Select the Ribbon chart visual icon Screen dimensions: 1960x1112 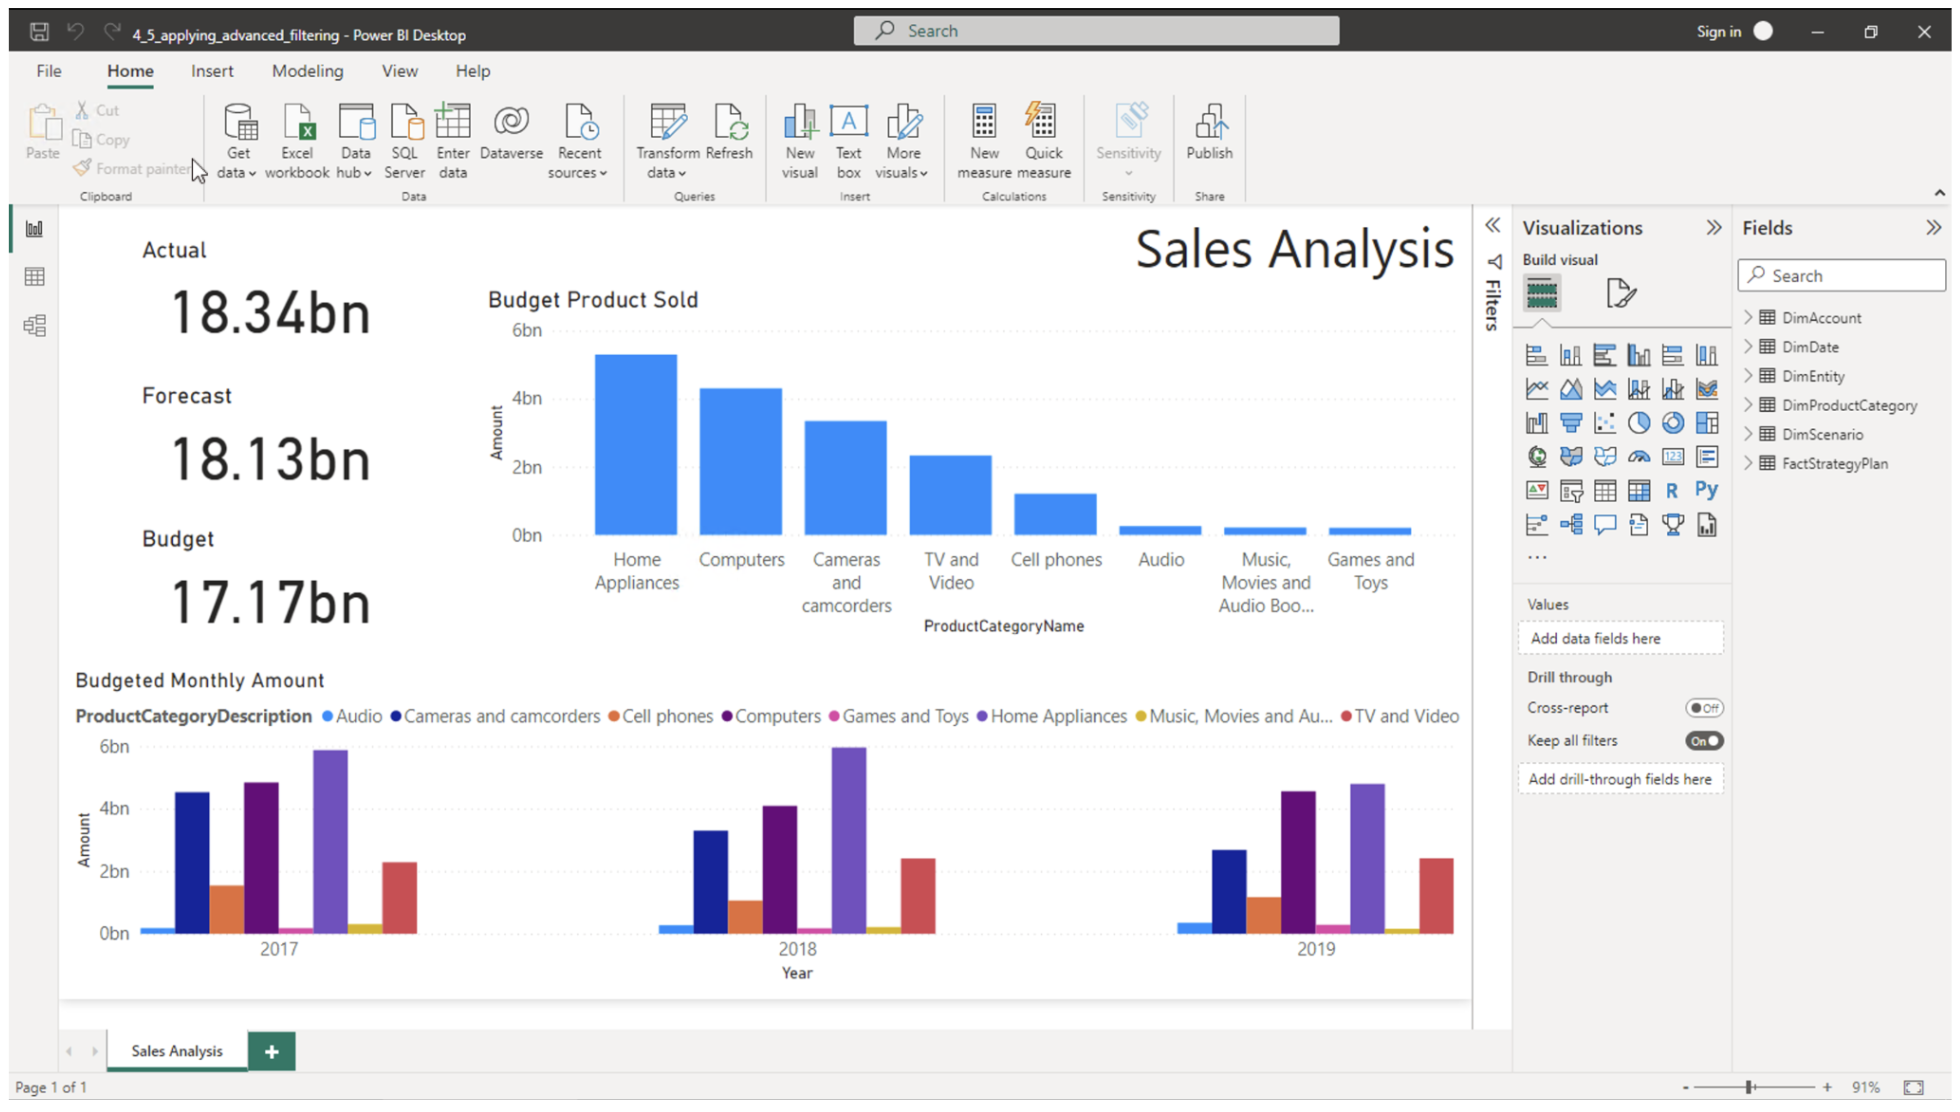1706,389
